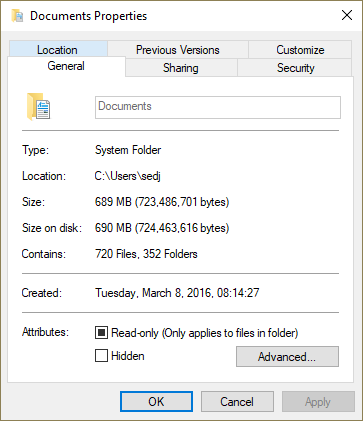The height and width of the screenshot is (421, 363).
Task: Click the large Documents folder icon
Action: (x=38, y=107)
